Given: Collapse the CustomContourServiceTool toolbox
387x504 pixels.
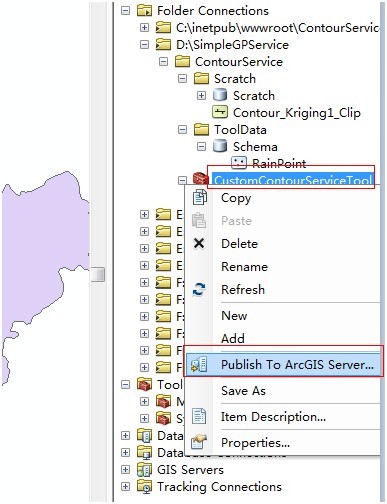Looking at the screenshot, I should pos(182,180).
